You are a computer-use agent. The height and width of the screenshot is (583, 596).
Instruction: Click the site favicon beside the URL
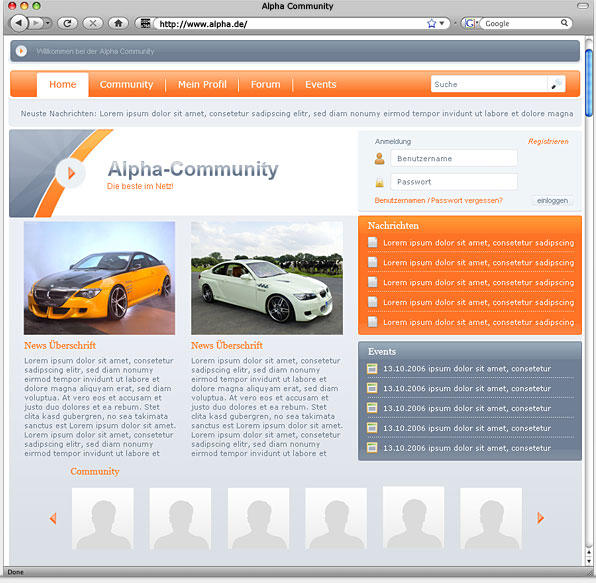[145, 24]
